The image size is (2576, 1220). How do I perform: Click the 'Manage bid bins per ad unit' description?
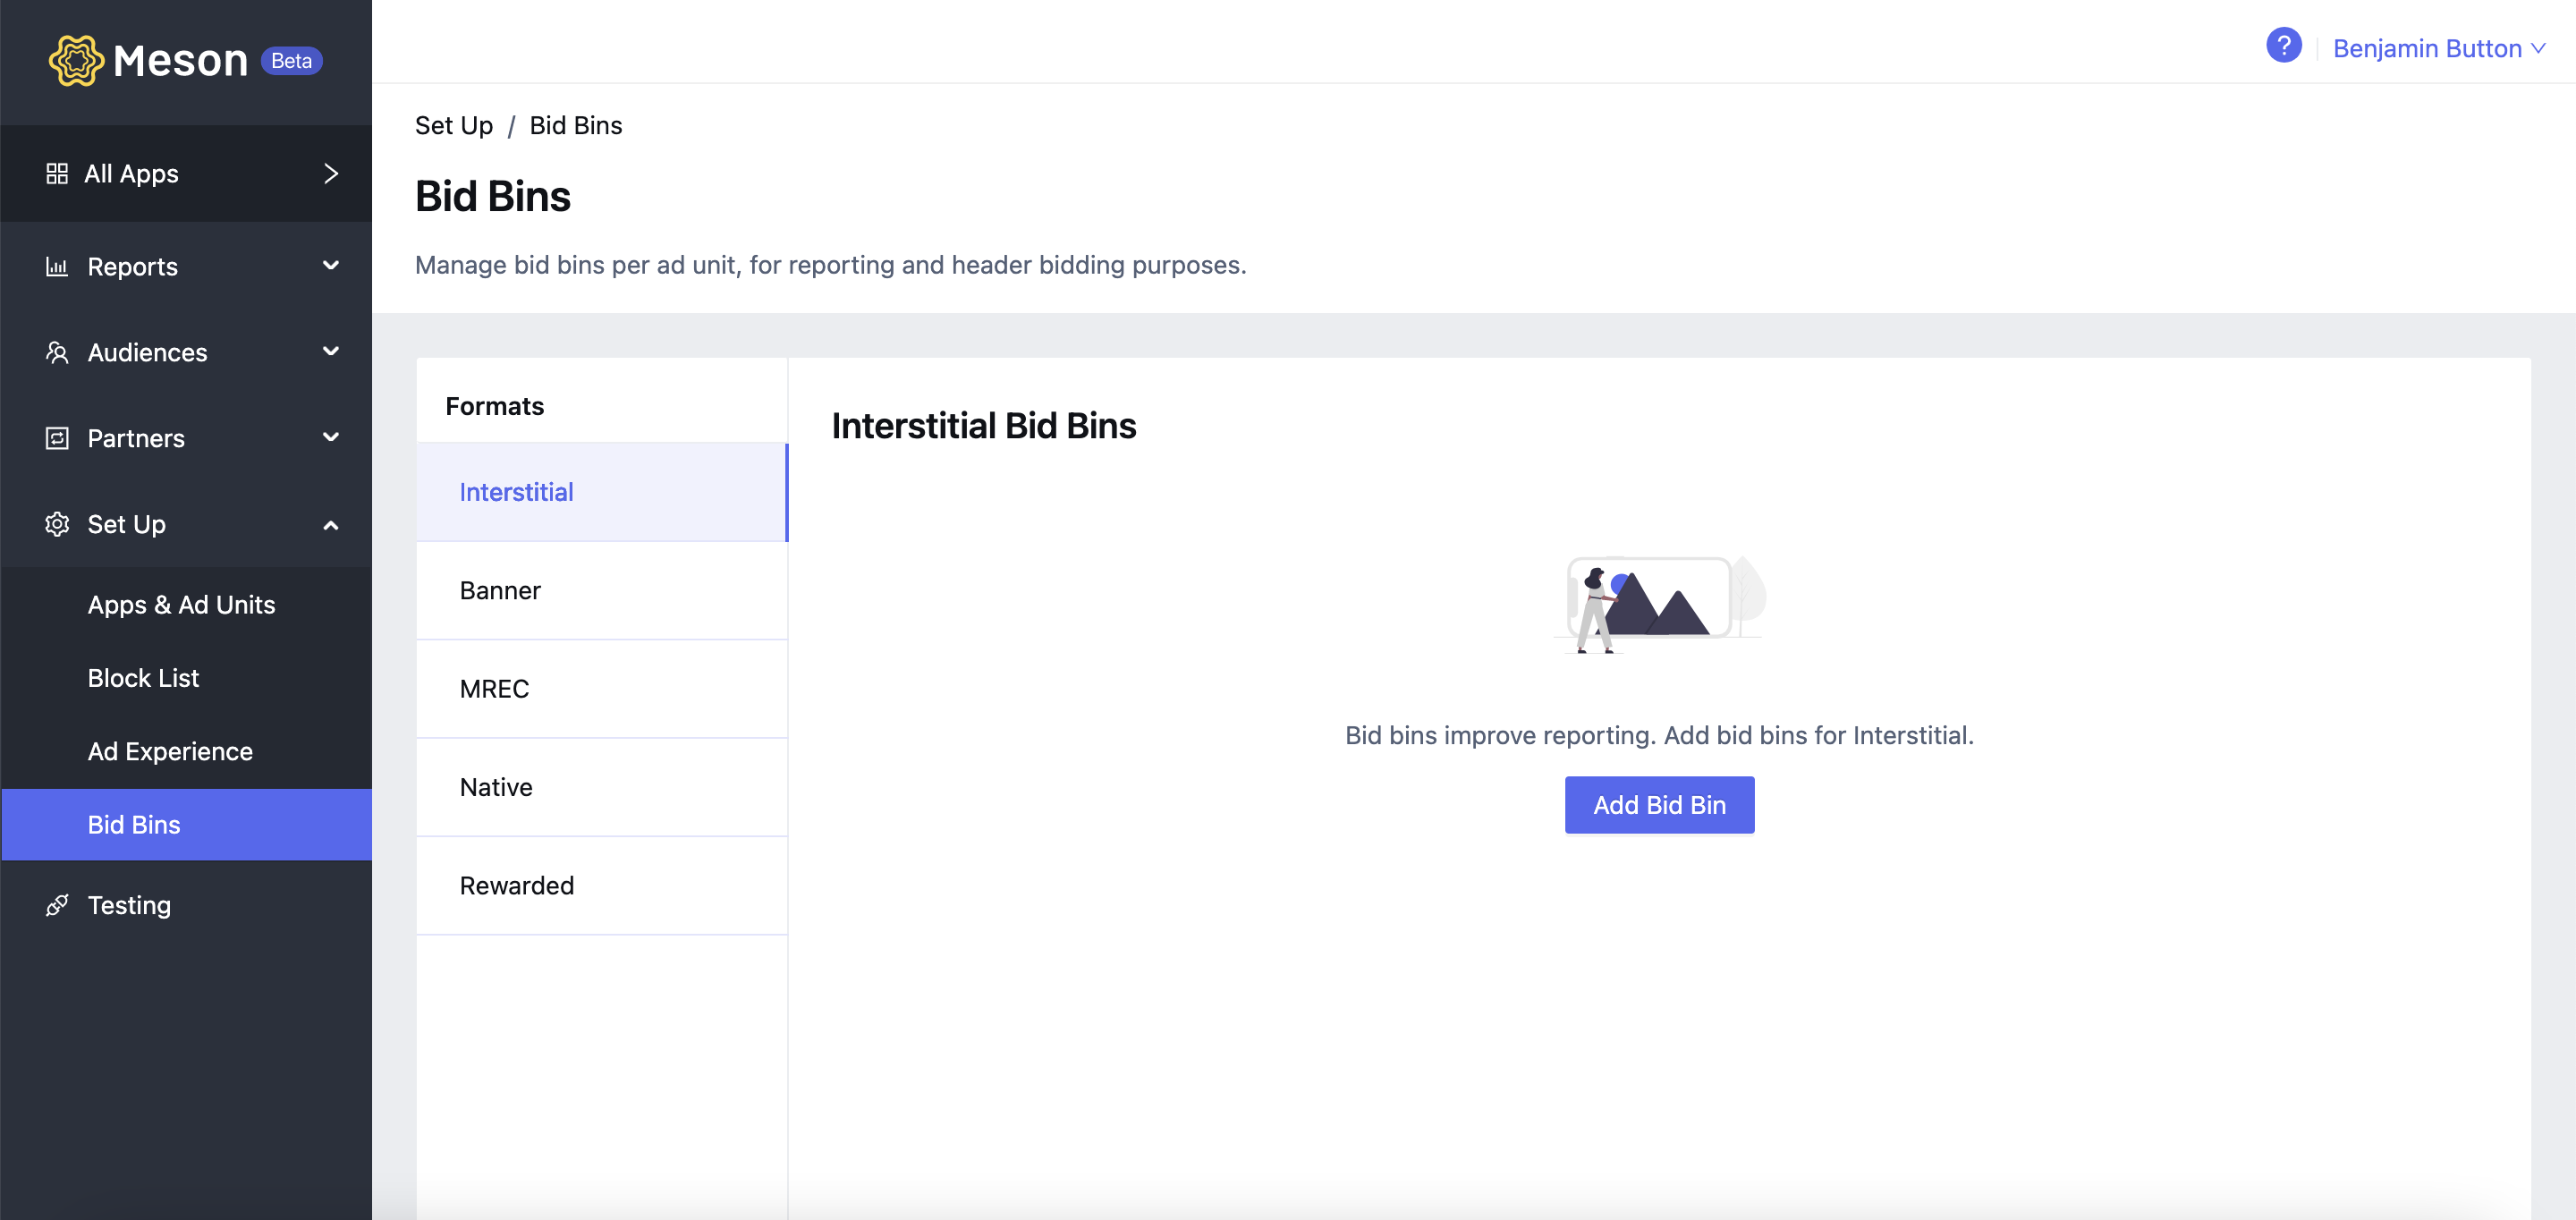pos(830,265)
